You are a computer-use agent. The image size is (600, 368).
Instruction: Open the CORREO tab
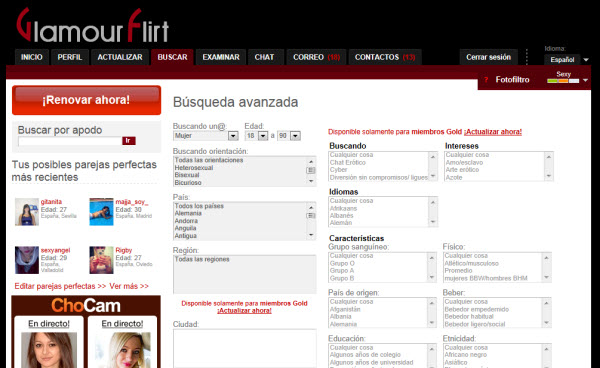click(316, 57)
